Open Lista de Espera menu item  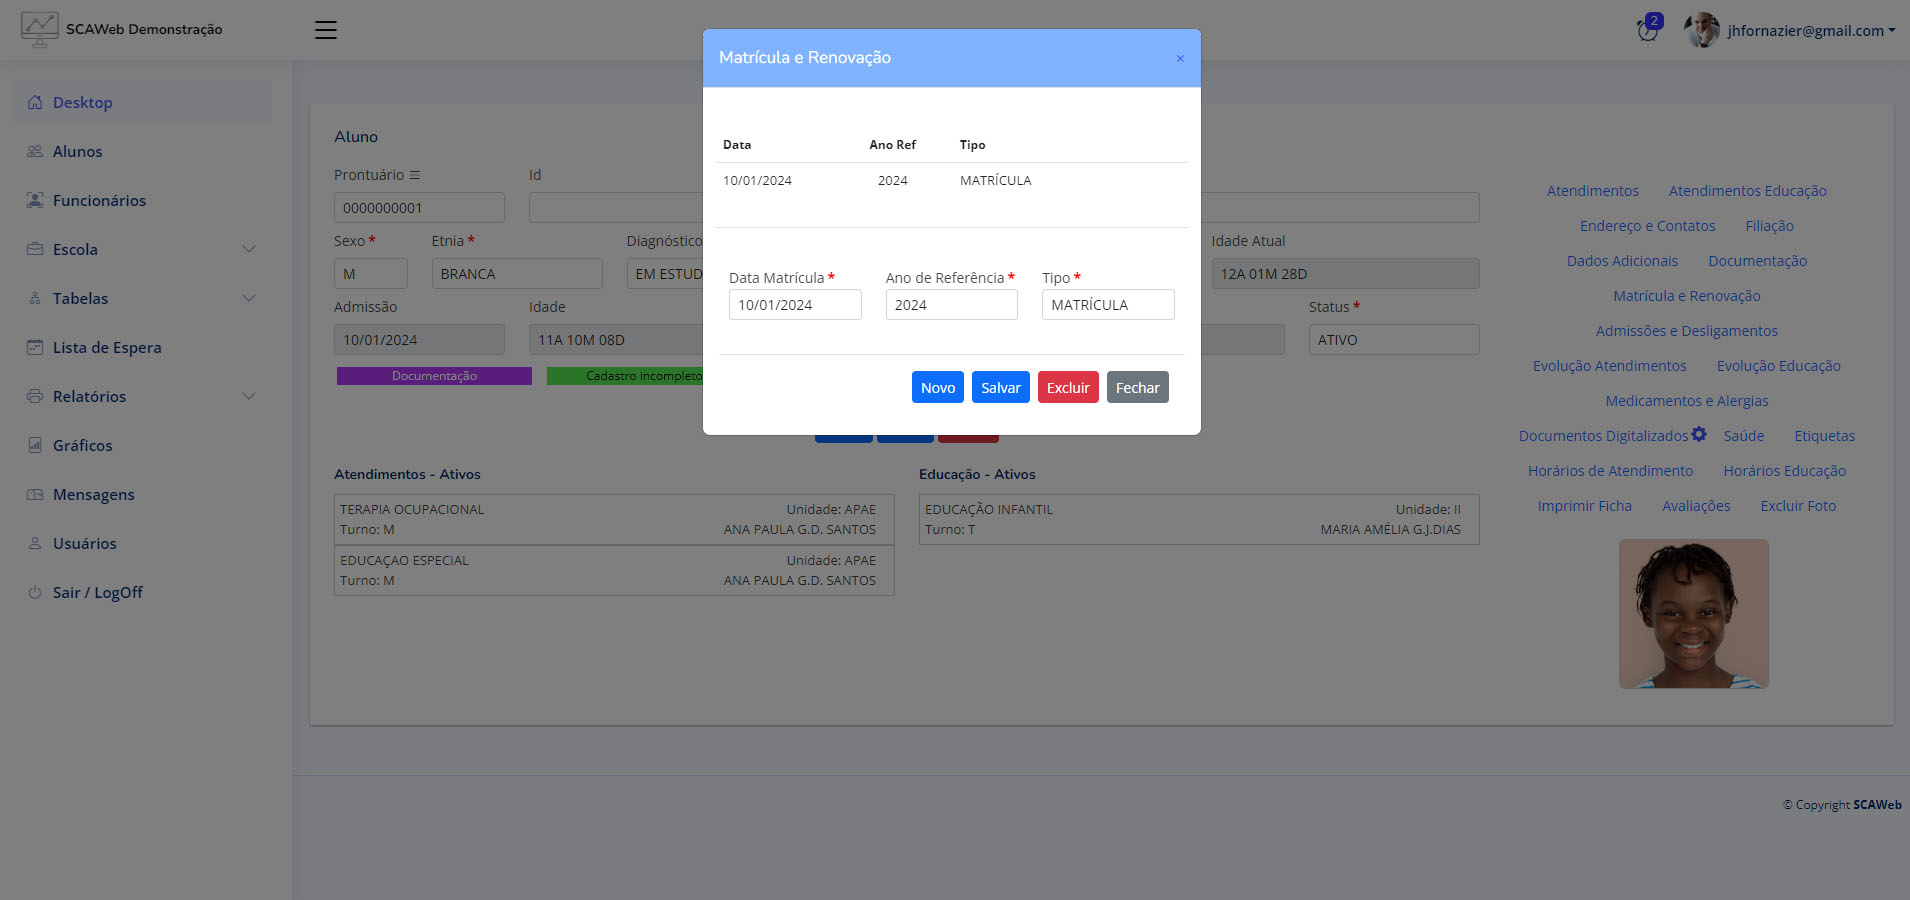[106, 347]
